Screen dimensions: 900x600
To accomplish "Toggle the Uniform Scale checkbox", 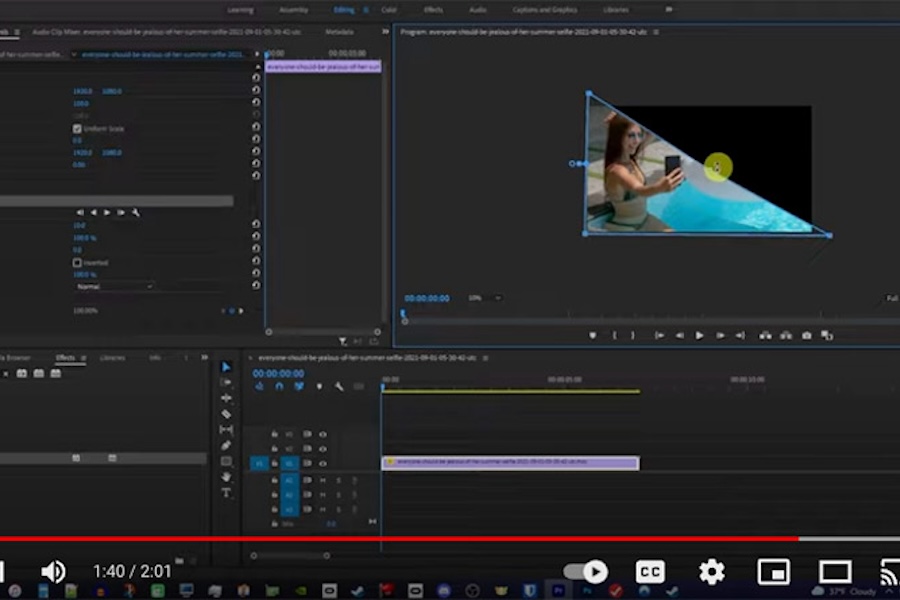I will [x=77, y=129].
